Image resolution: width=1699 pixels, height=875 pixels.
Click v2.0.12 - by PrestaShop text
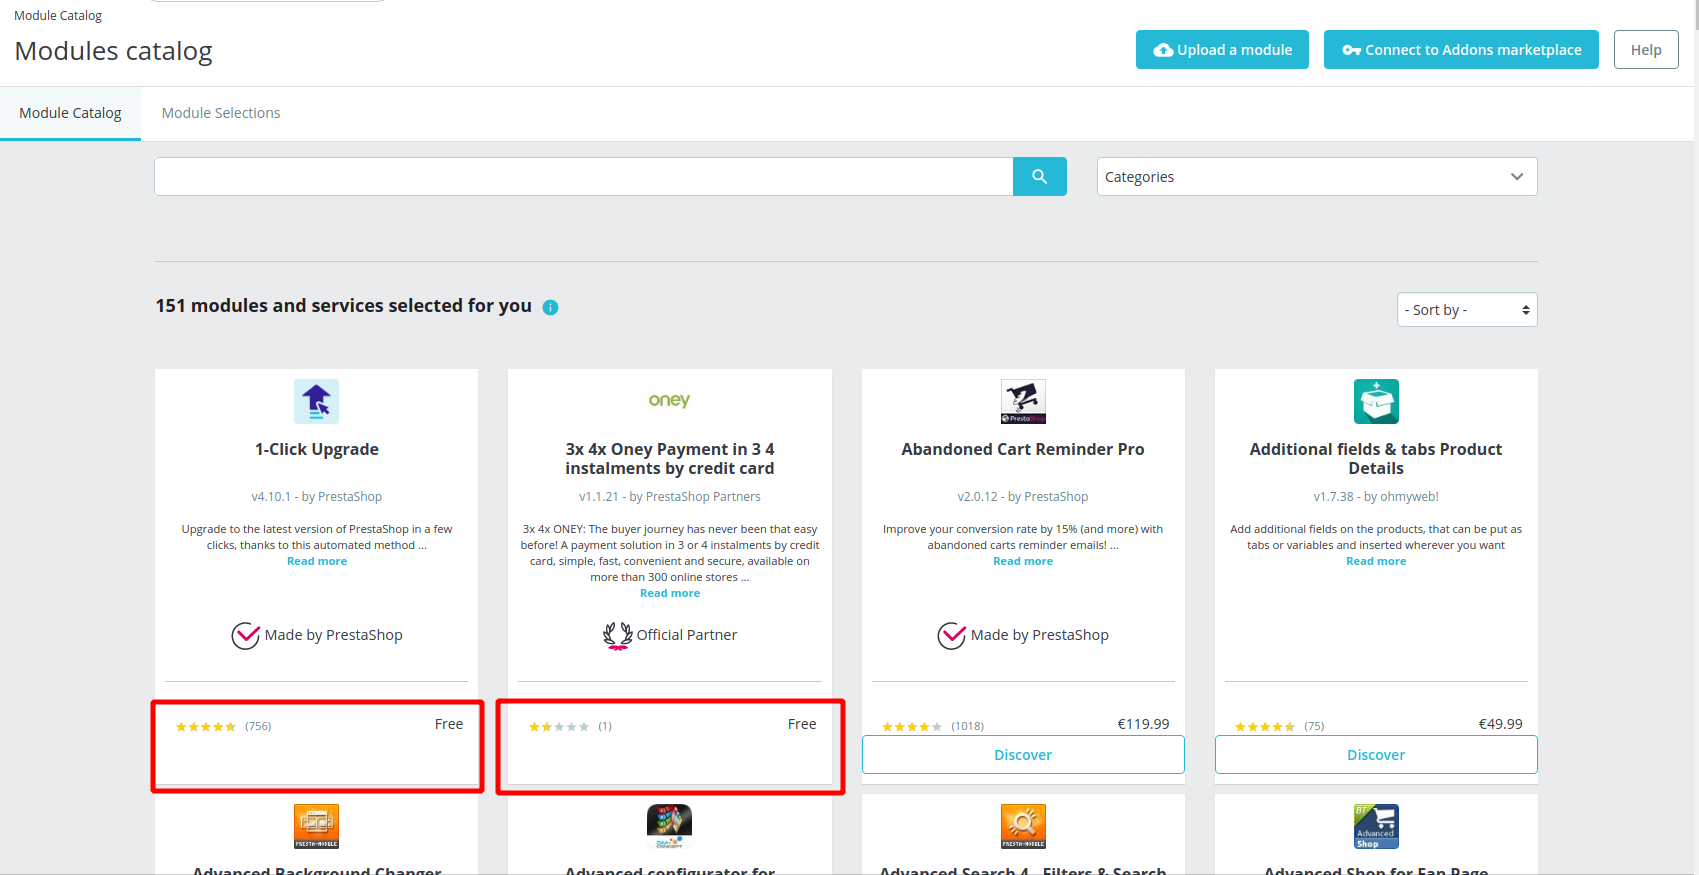[x=1023, y=497]
